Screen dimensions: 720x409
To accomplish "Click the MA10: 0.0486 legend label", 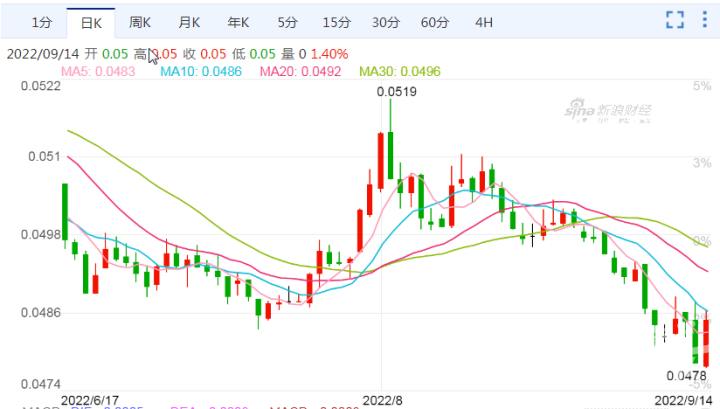I will point(201,72).
